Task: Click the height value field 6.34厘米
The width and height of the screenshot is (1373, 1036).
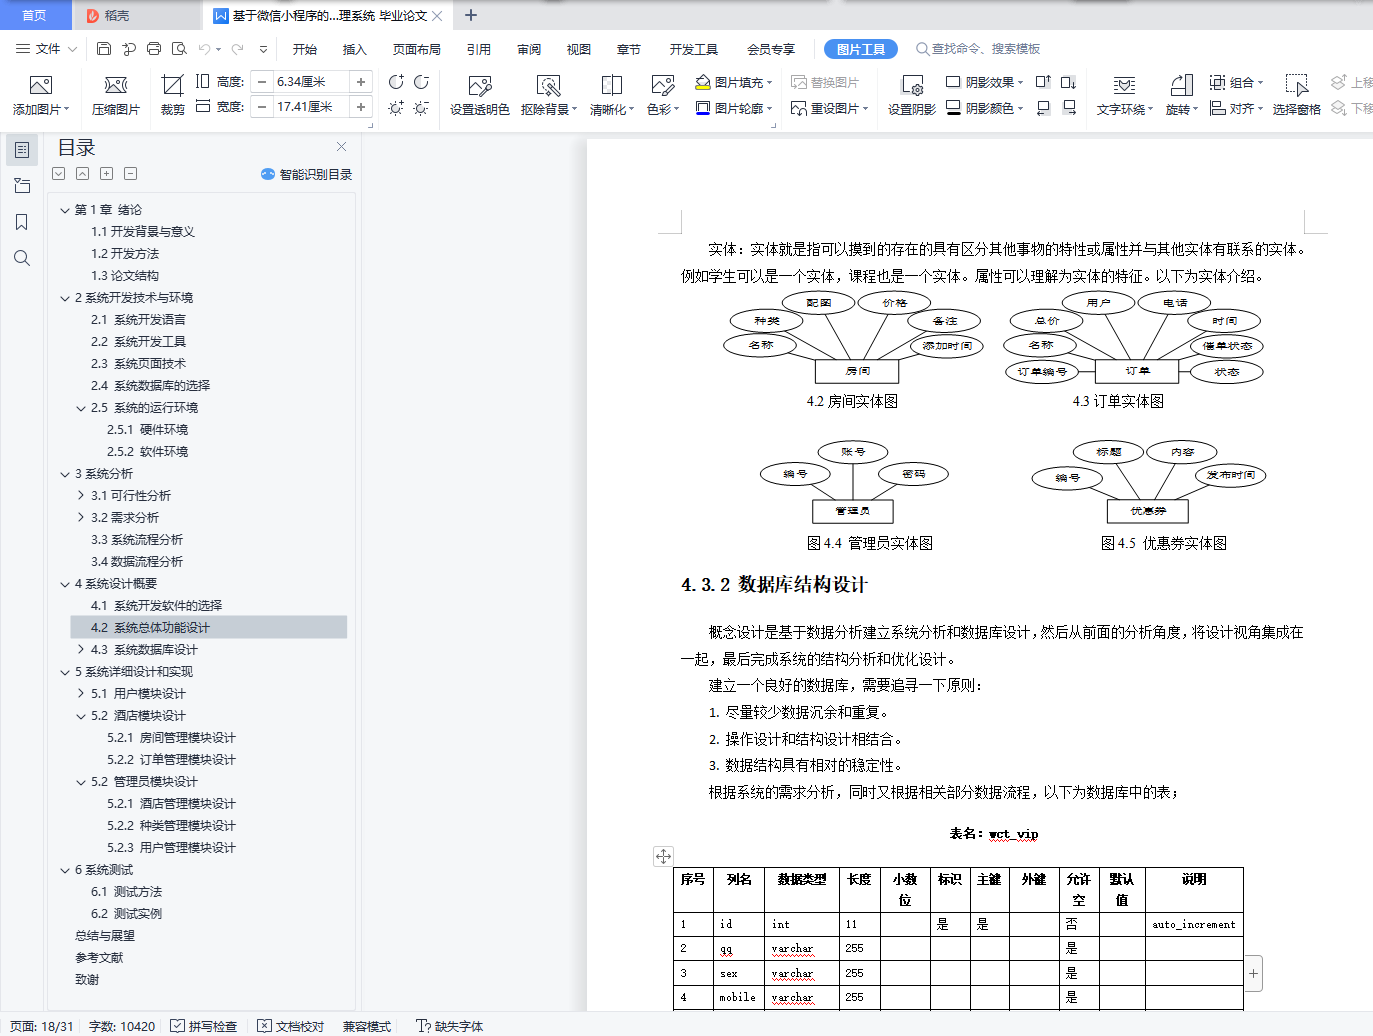Action: click(311, 82)
